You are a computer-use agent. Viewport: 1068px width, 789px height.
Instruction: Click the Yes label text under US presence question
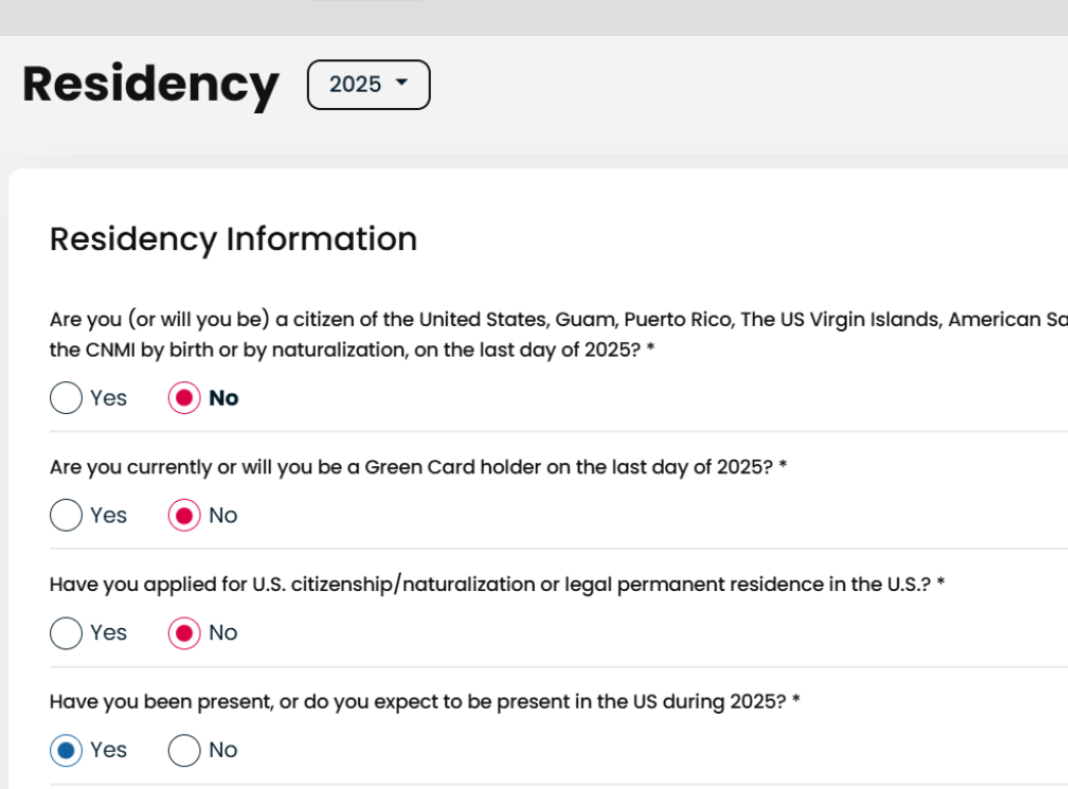pos(108,750)
